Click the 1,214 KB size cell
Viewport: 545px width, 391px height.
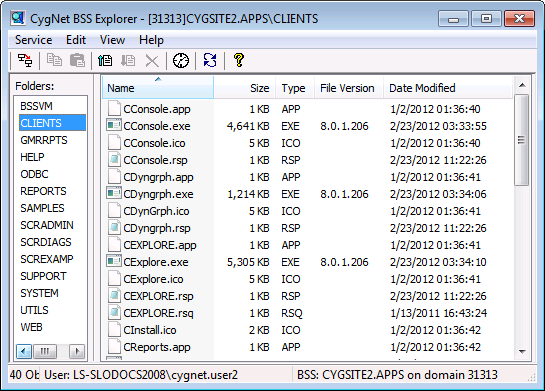(248, 194)
